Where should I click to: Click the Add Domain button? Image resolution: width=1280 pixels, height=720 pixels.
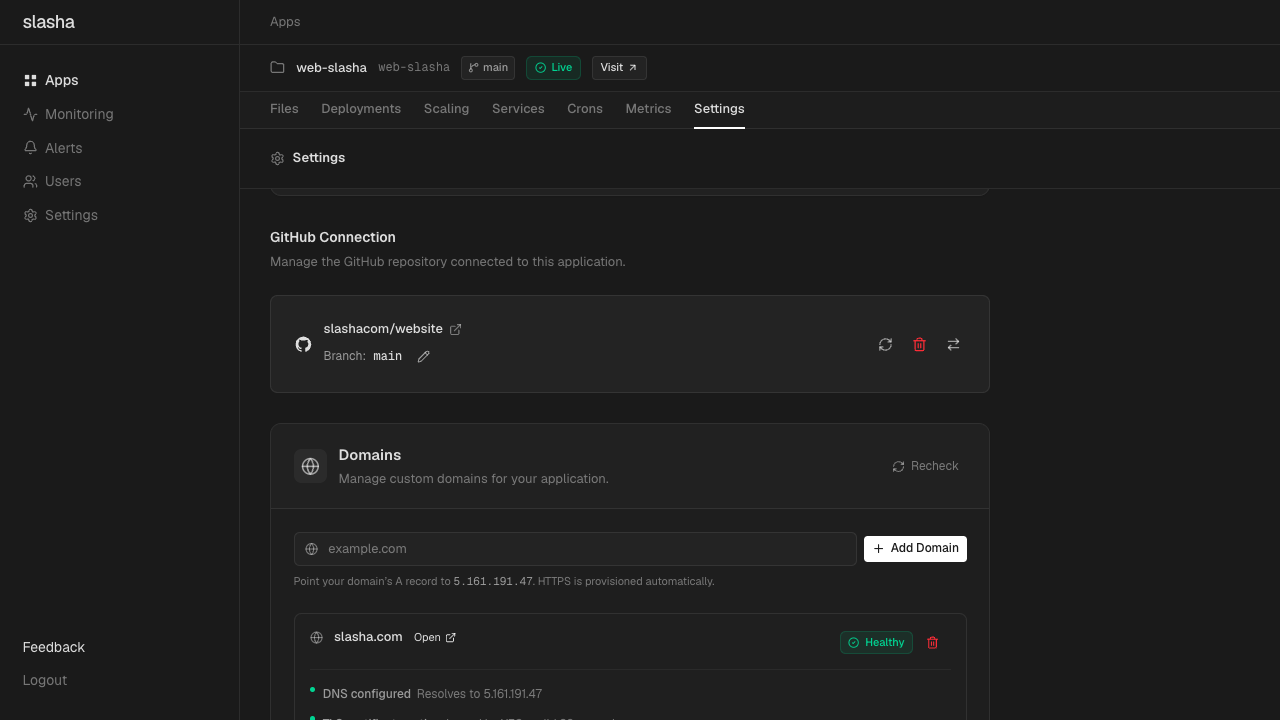(915, 548)
